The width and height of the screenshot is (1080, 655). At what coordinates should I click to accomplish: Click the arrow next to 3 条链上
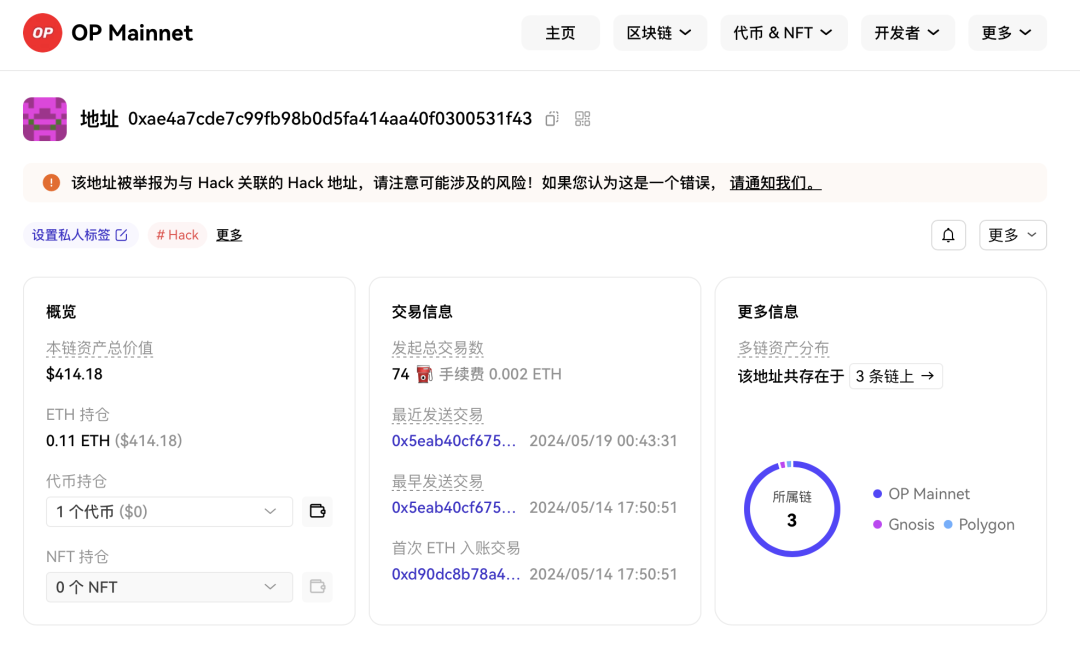pyautogui.click(x=928, y=376)
